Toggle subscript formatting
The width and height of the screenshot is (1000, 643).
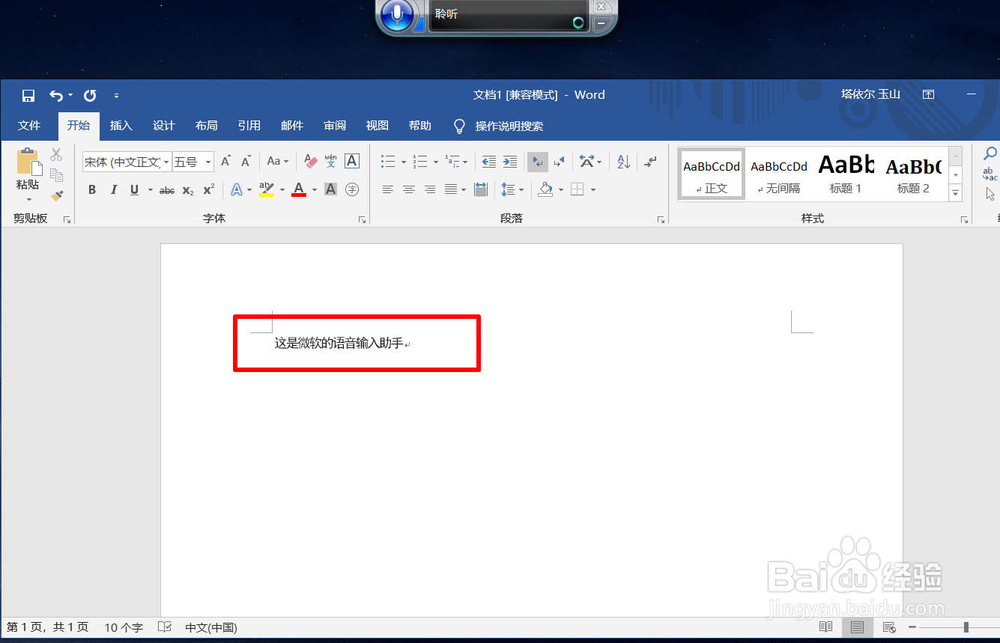(188, 190)
